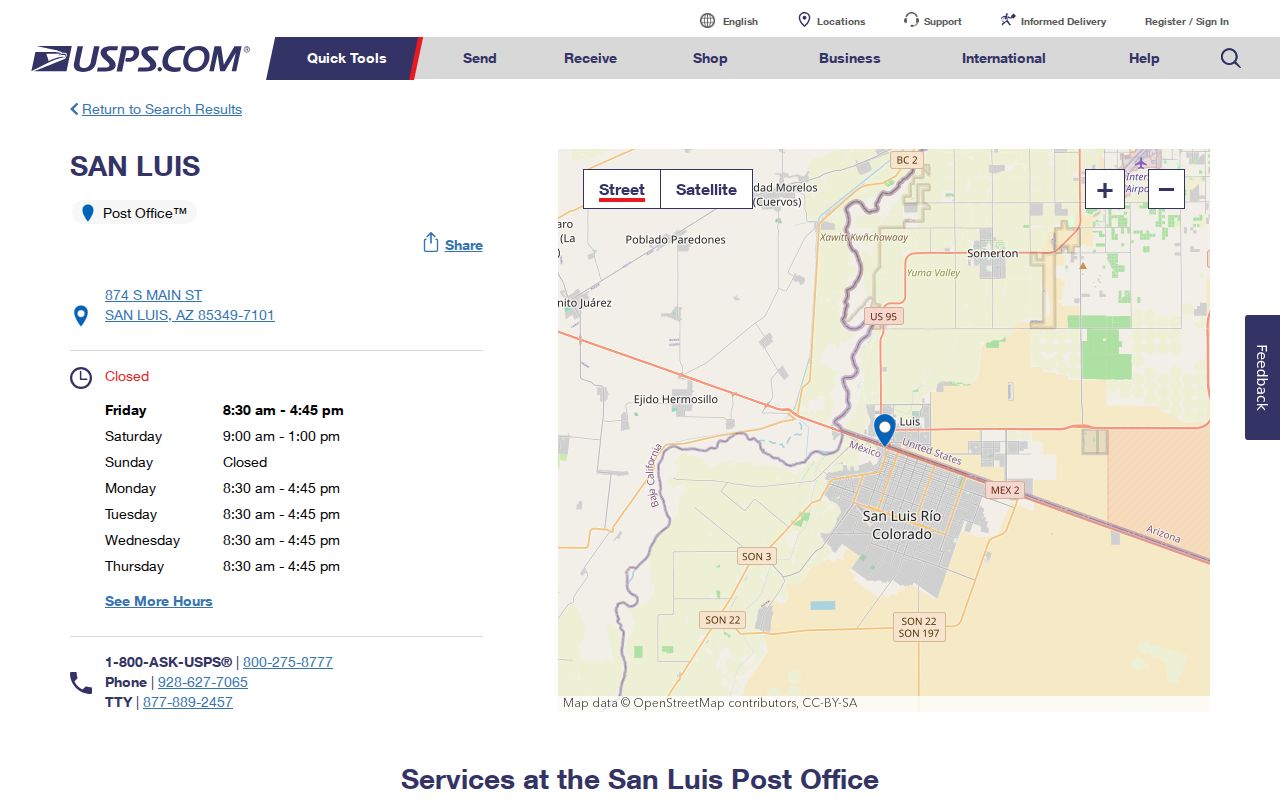Viewport: 1280px width, 800px height.
Task: Open the Receive menu
Action: [x=590, y=58]
